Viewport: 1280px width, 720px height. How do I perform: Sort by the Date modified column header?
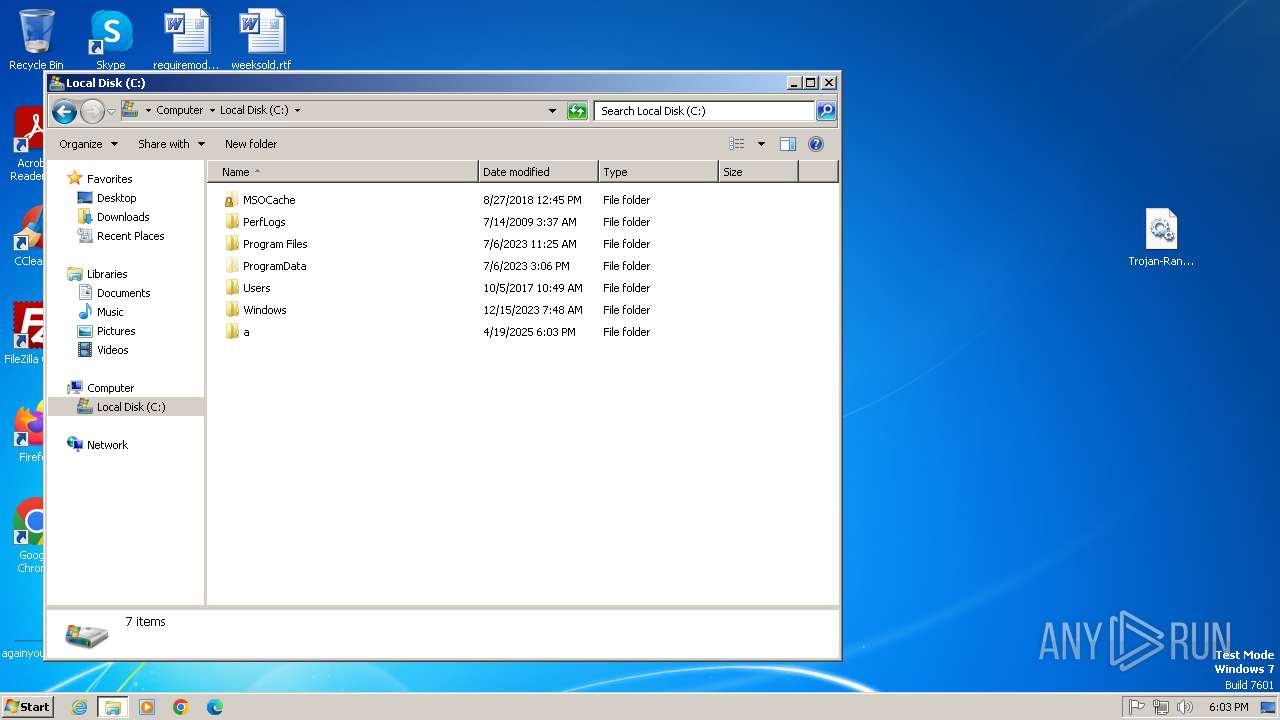(x=538, y=172)
